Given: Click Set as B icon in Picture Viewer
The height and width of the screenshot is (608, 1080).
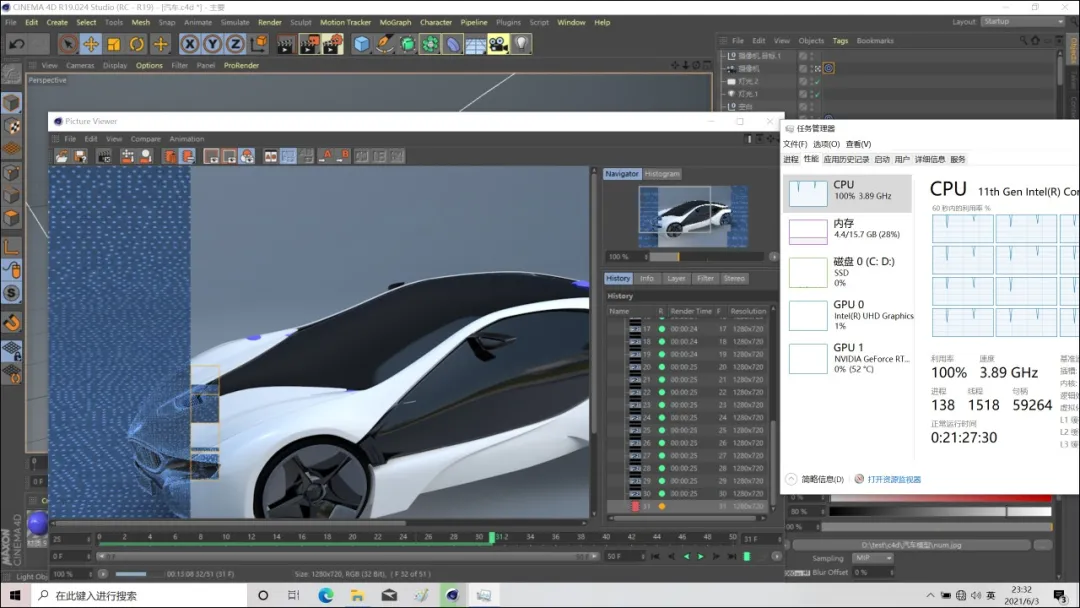Looking at the screenshot, I should click(344, 156).
